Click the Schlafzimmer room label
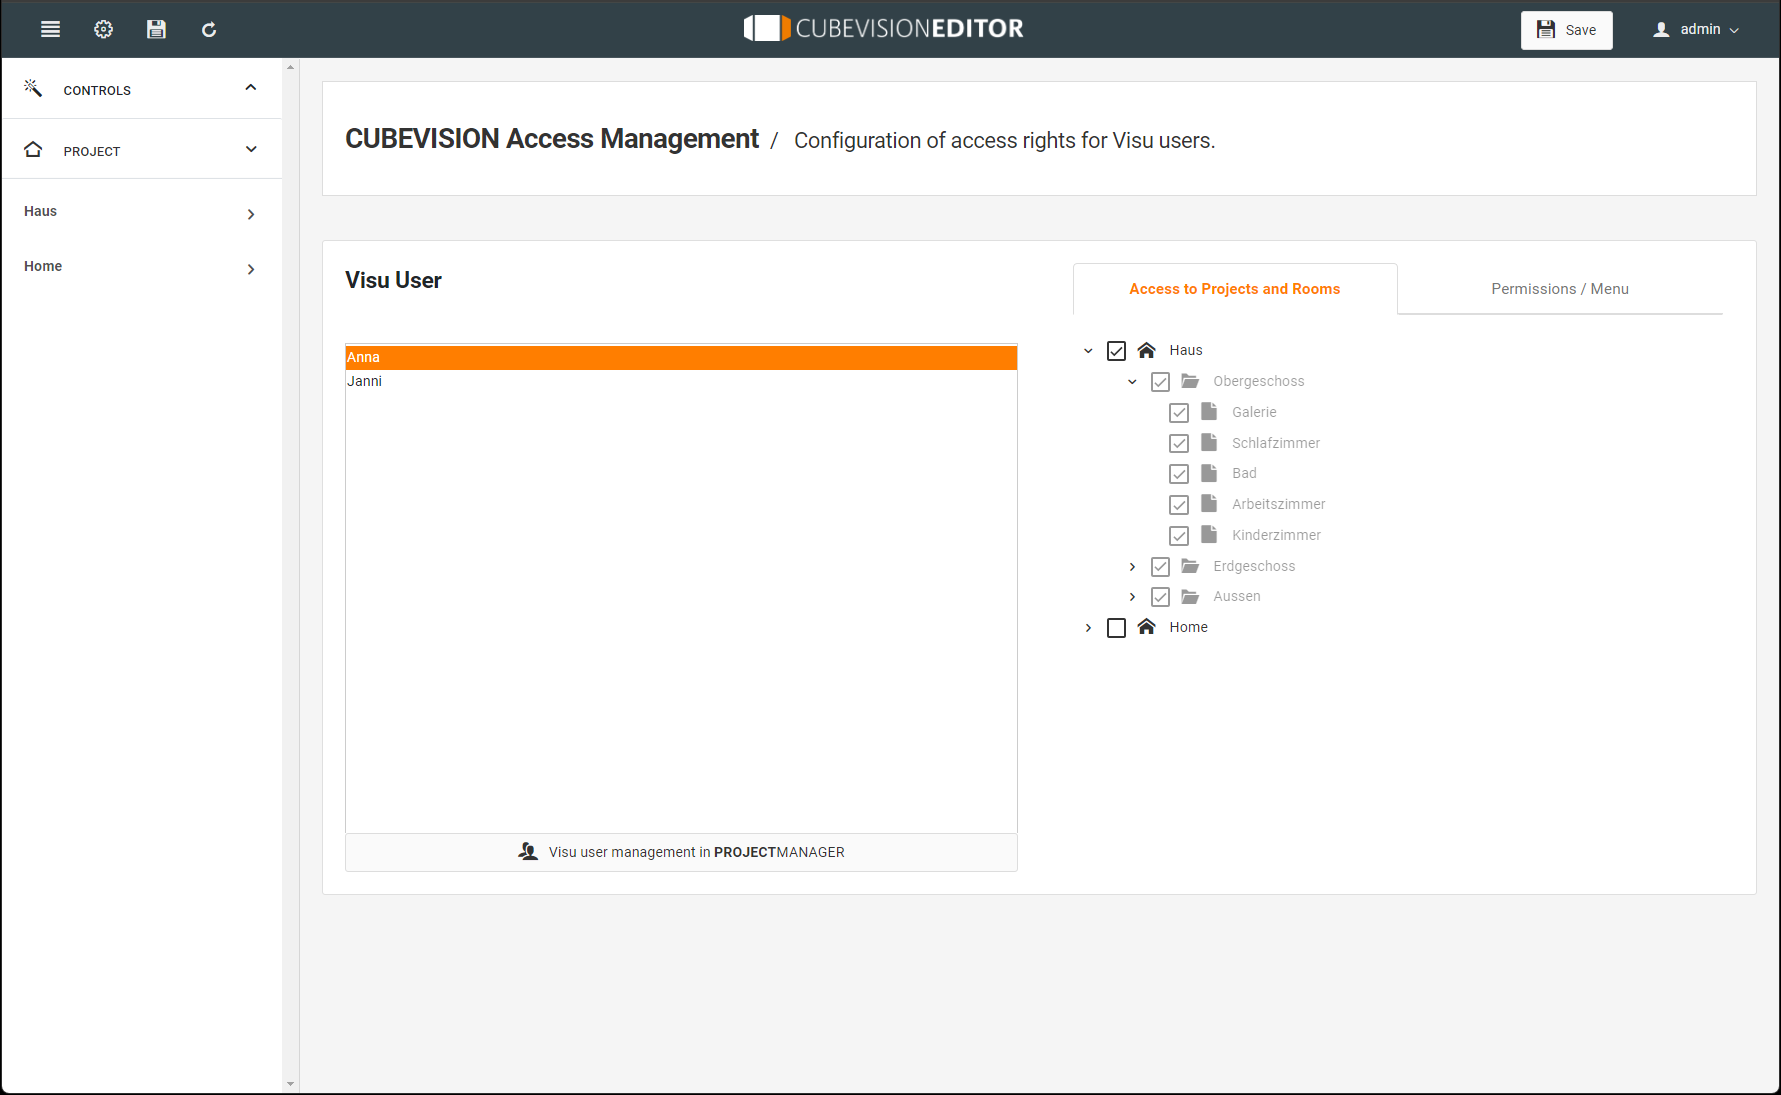1781x1095 pixels. pyautogui.click(x=1276, y=443)
